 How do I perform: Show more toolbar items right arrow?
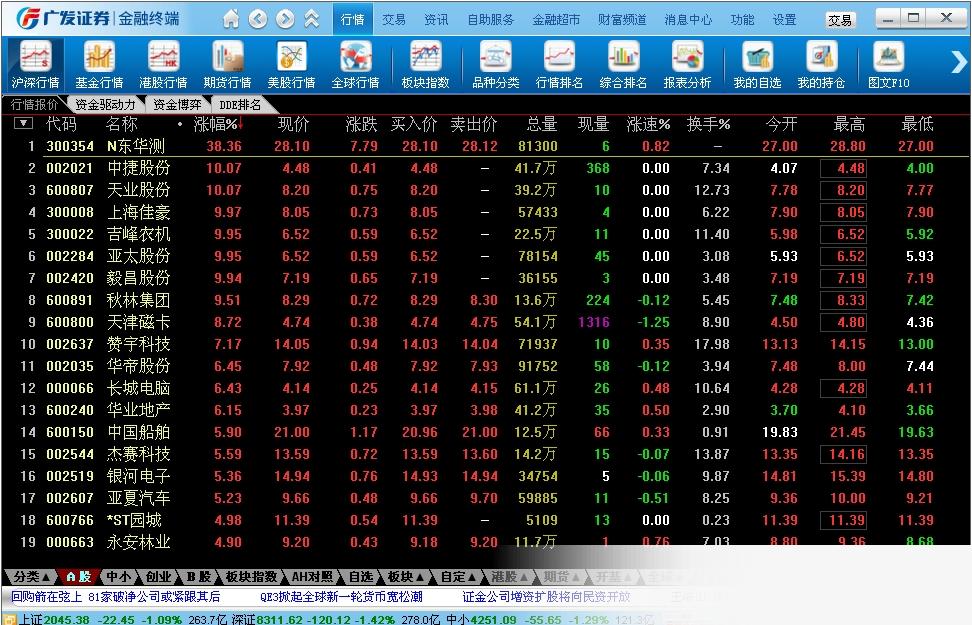(x=958, y=61)
